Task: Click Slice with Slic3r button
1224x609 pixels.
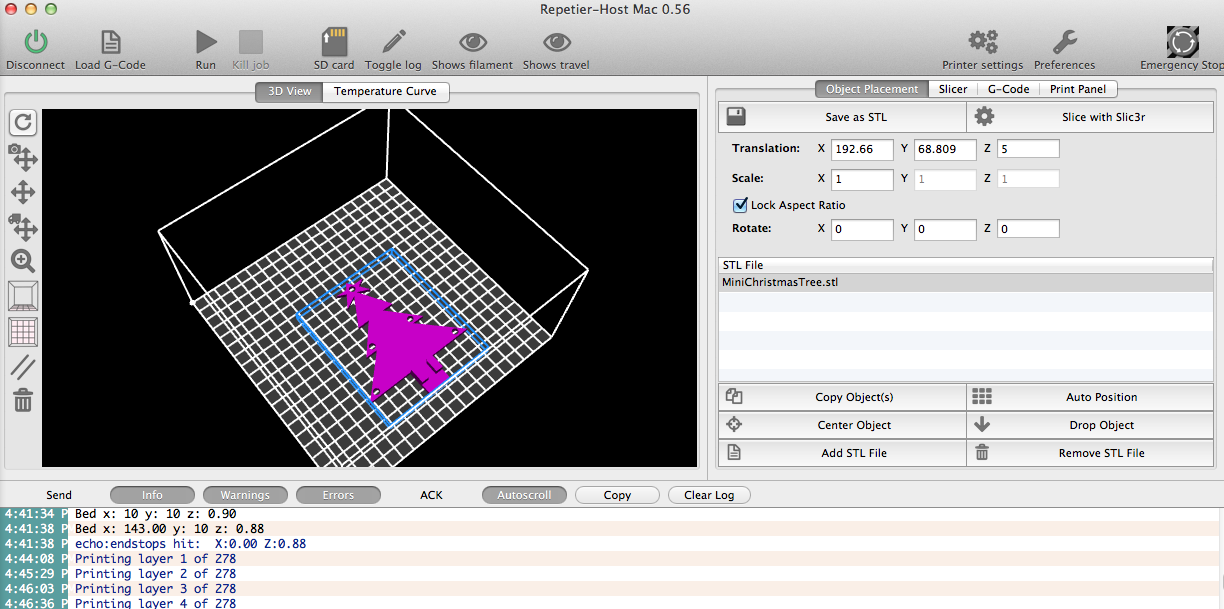Action: point(1090,117)
